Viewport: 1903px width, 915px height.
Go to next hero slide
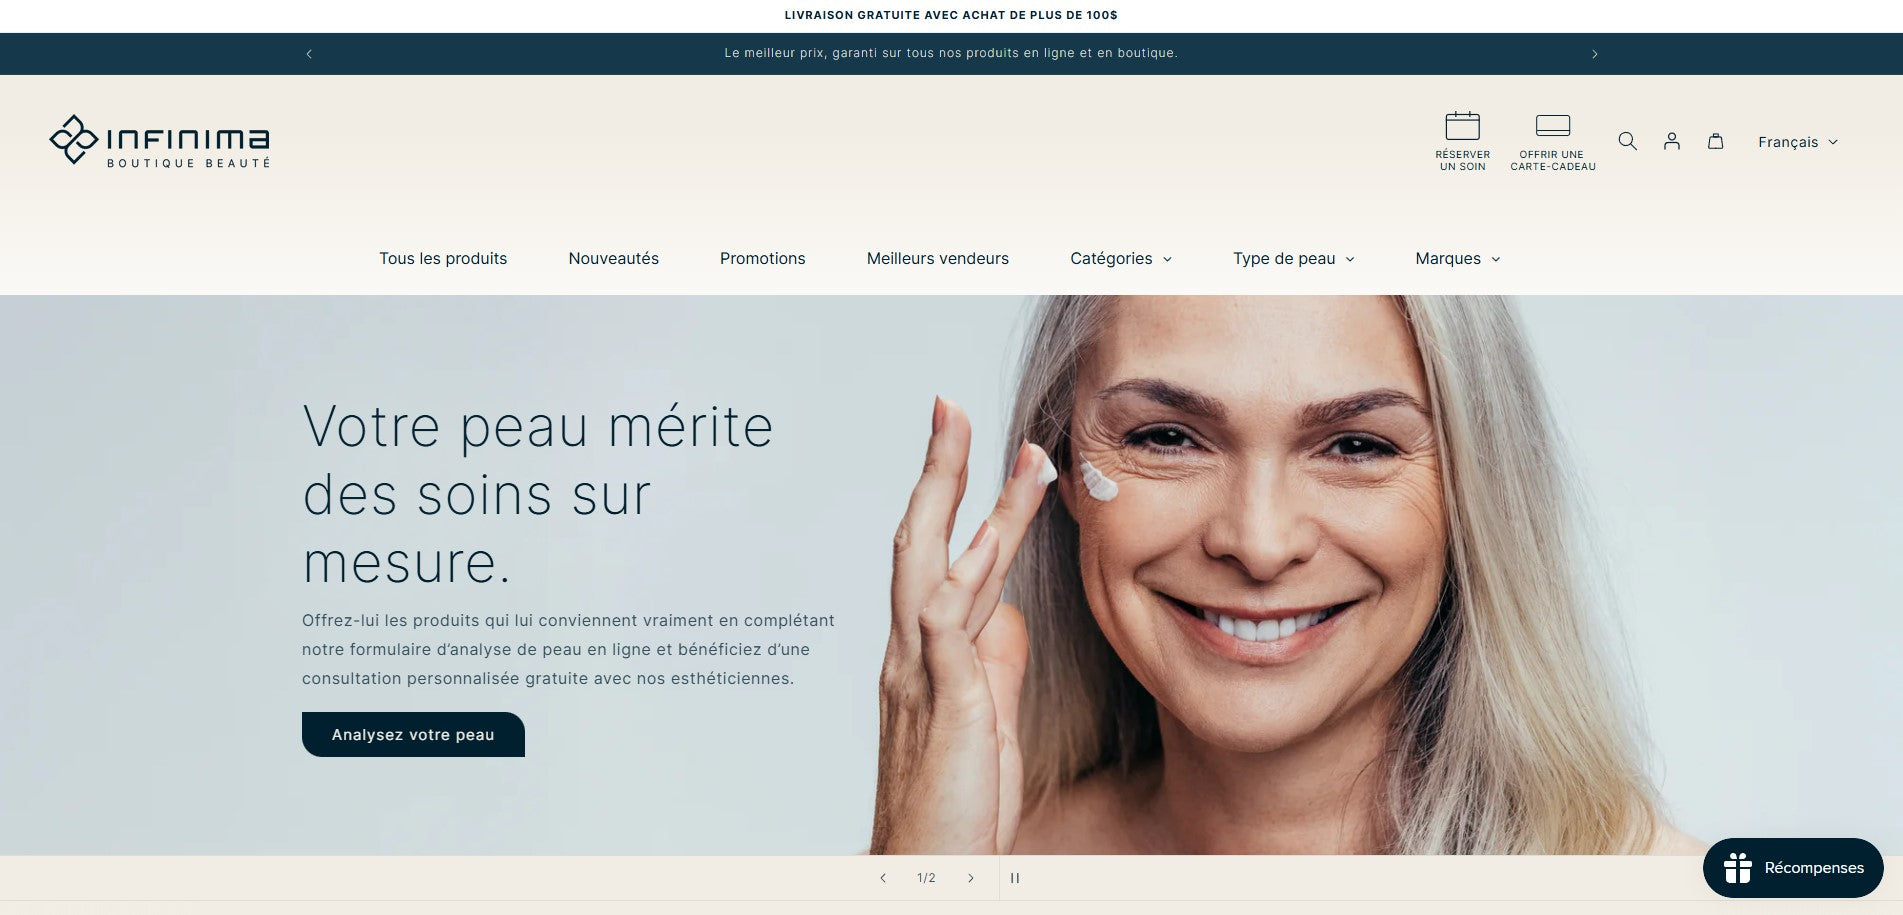(970, 878)
